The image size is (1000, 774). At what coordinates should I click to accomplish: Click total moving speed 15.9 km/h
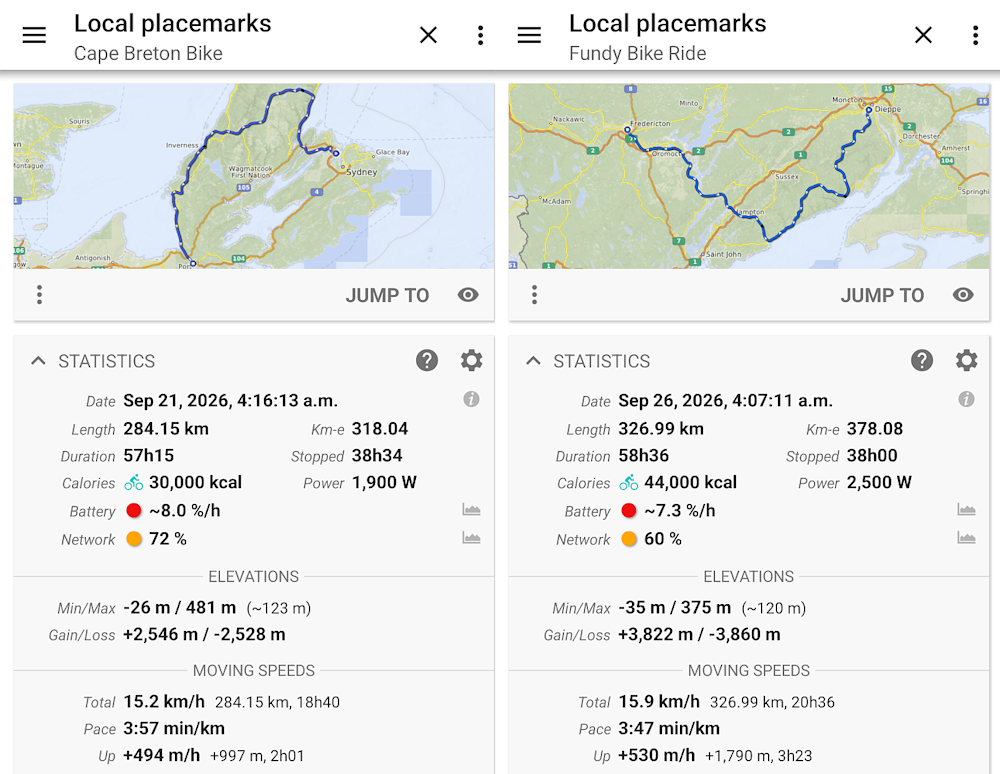tap(659, 701)
